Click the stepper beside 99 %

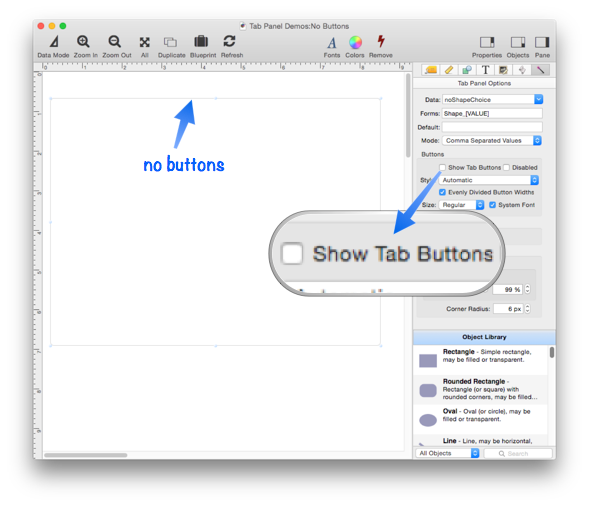pos(528,289)
